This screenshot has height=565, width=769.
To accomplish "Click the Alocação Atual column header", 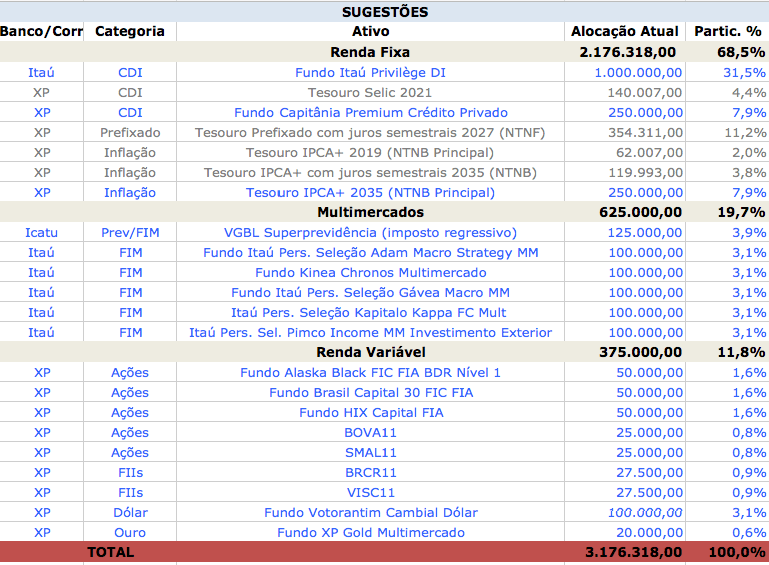I will pyautogui.click(x=624, y=31).
